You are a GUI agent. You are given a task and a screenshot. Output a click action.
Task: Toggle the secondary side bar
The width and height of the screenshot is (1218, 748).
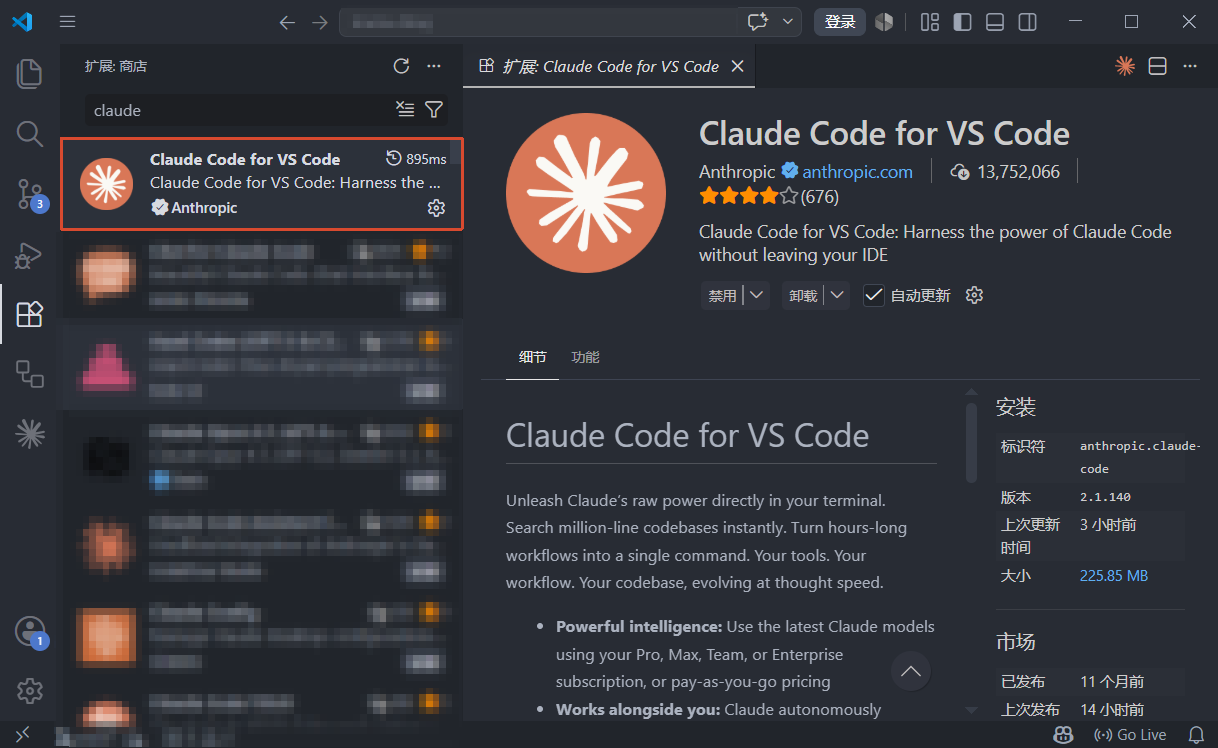1027,21
